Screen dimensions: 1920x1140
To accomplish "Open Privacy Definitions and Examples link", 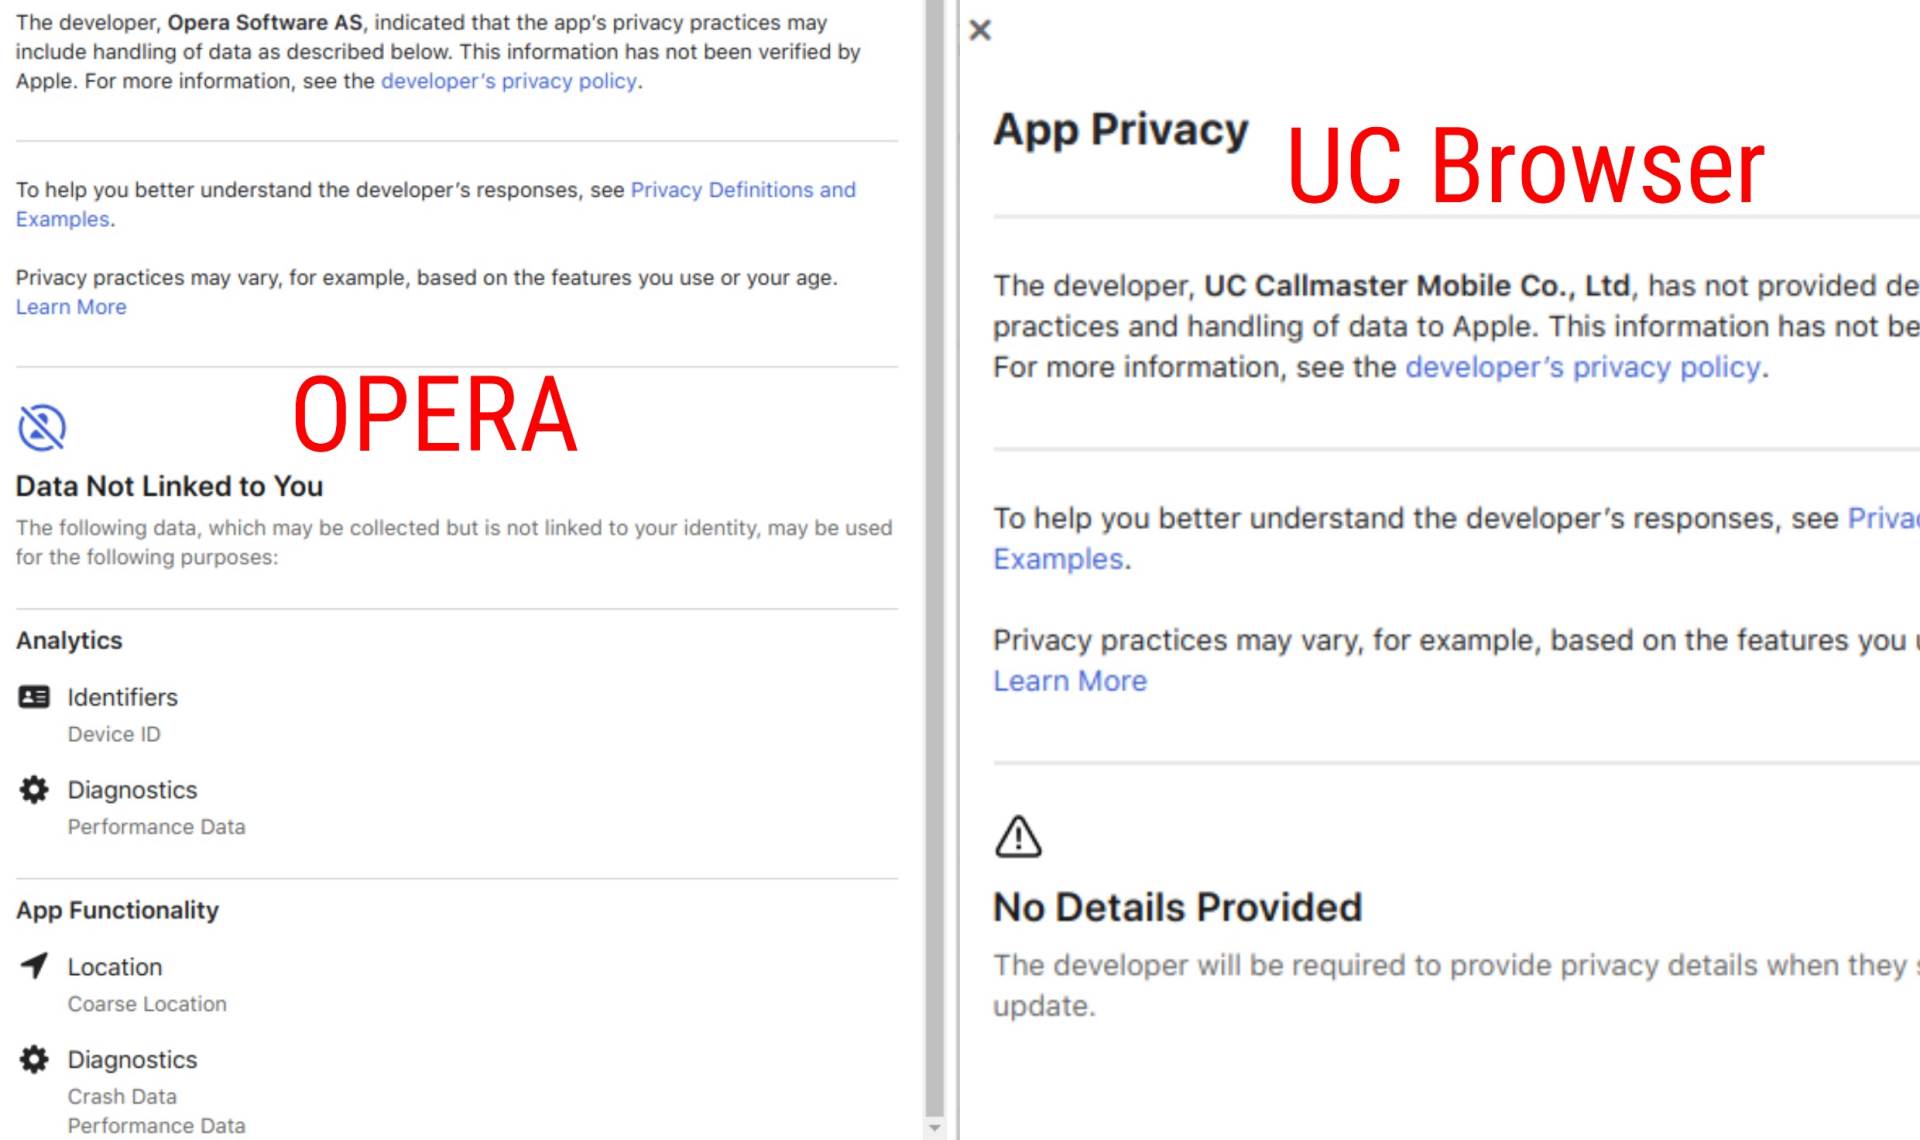I will [742, 190].
